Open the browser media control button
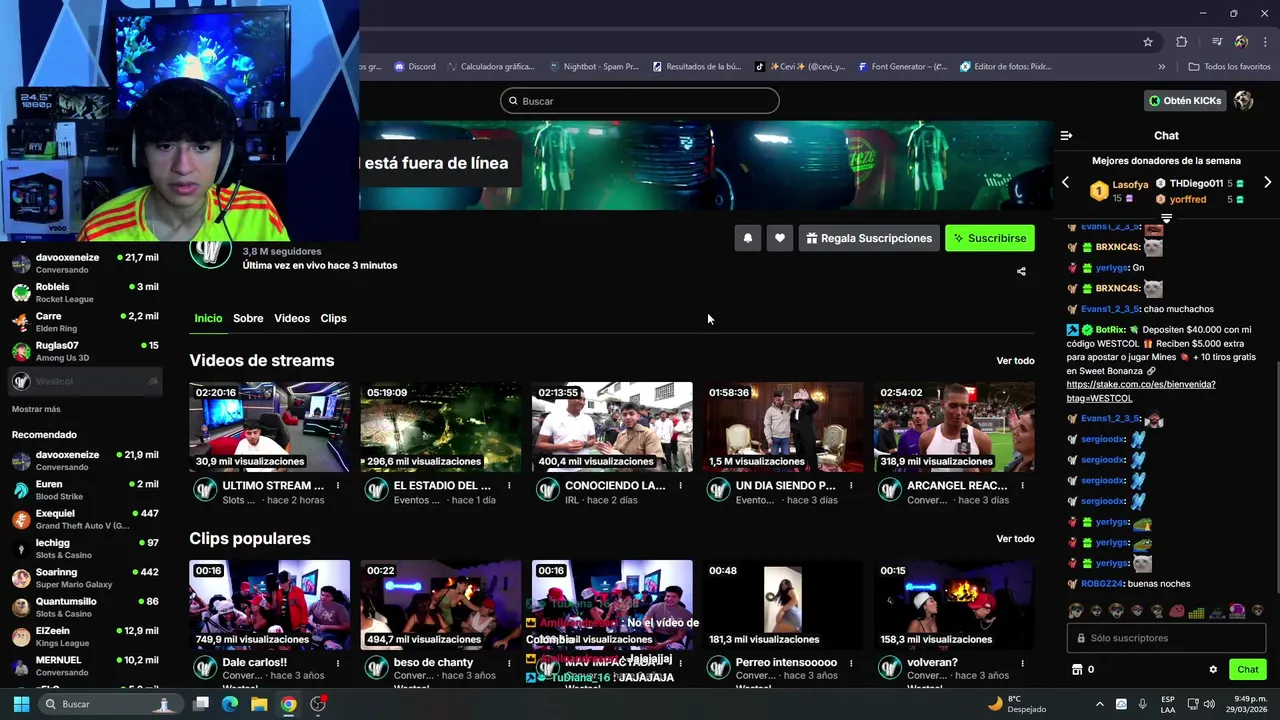Image resolution: width=1280 pixels, height=720 pixels. 1217,42
